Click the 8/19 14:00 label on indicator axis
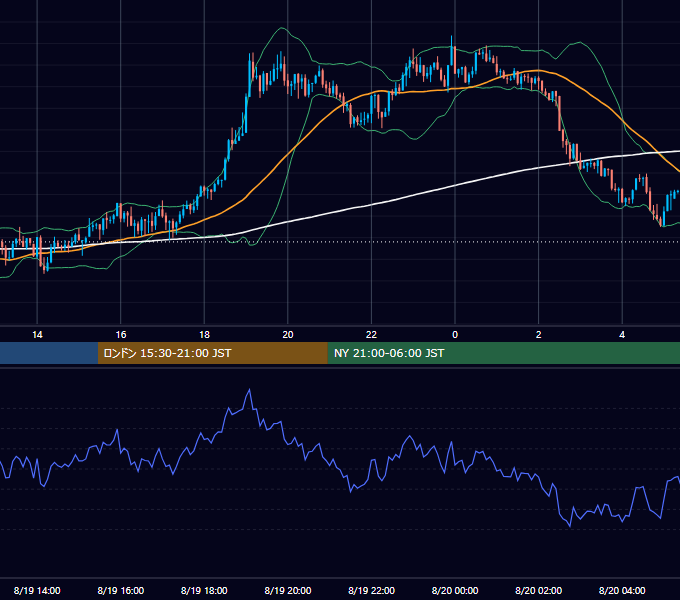This screenshot has height=600, width=680. pos(37,590)
